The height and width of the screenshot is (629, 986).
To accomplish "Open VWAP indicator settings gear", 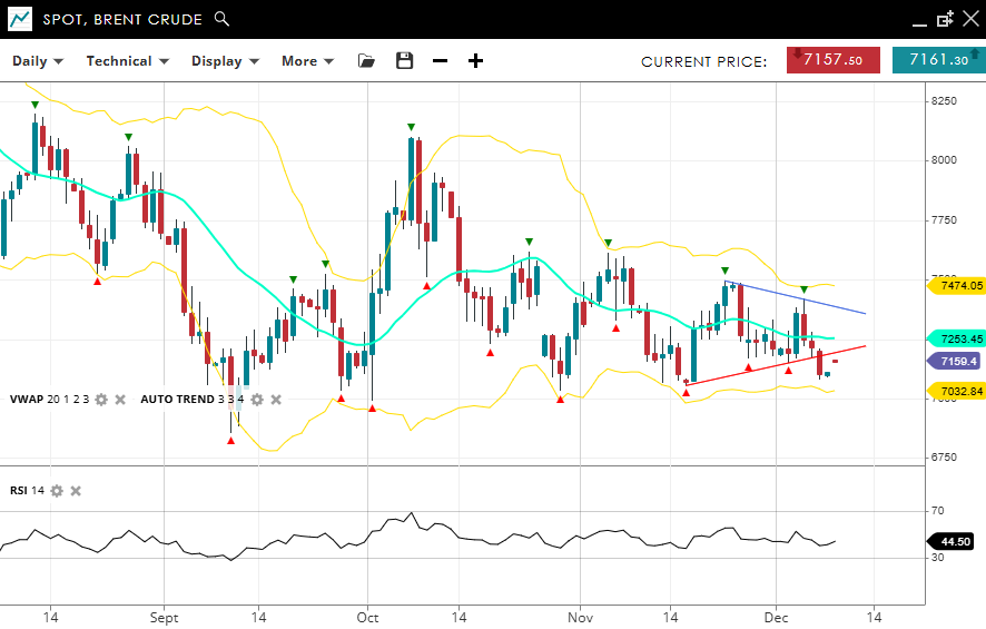I will [x=101, y=399].
